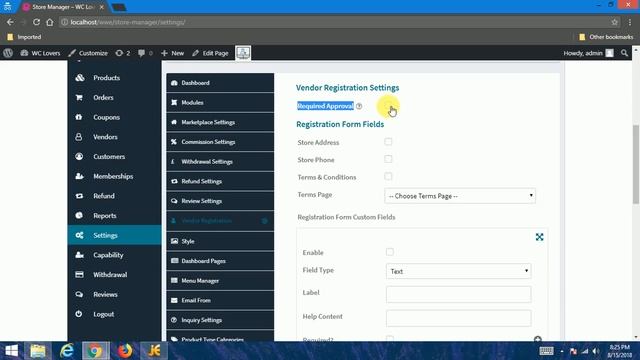Add another custom field with plus icon
Viewport: 640px width, 360px height.
click(538, 339)
